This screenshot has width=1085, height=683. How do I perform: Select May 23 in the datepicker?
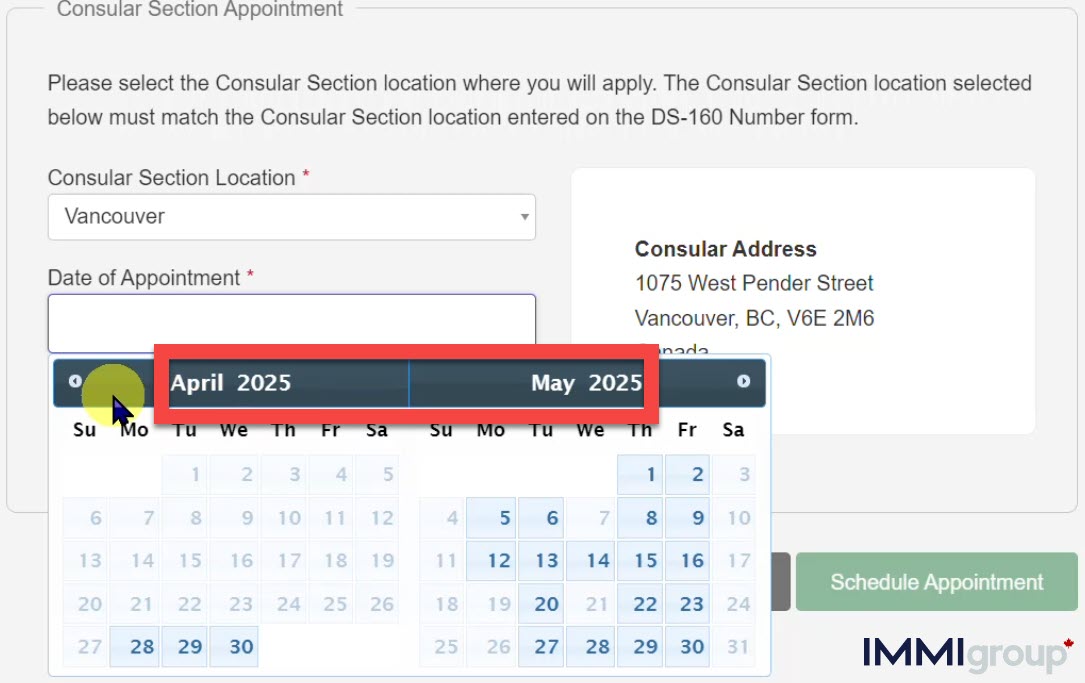click(x=688, y=604)
